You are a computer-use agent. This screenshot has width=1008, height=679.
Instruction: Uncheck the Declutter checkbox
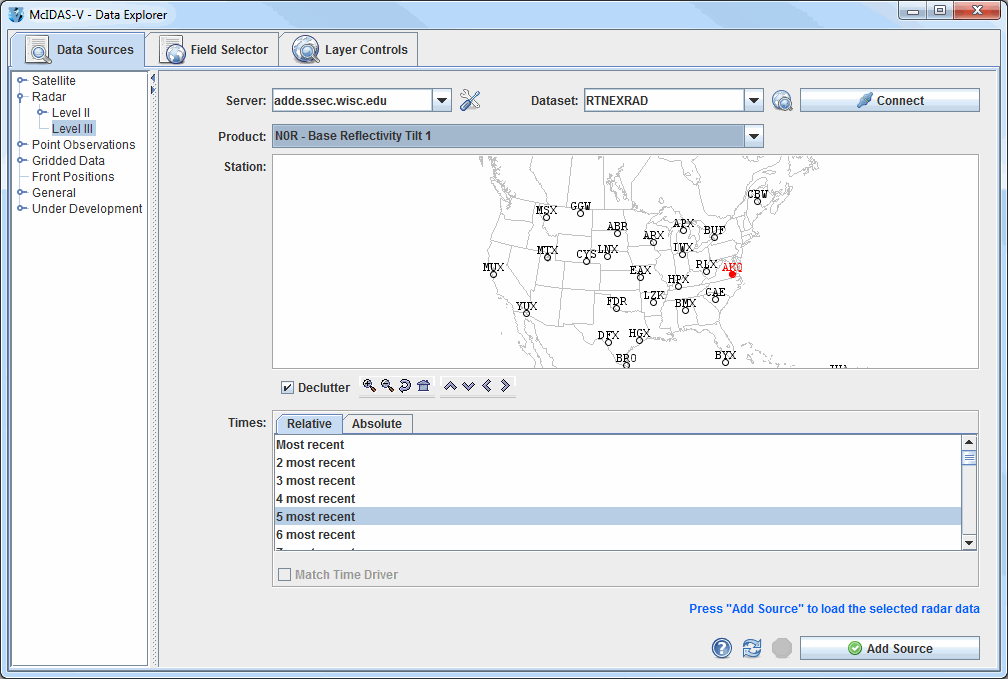tap(287, 388)
